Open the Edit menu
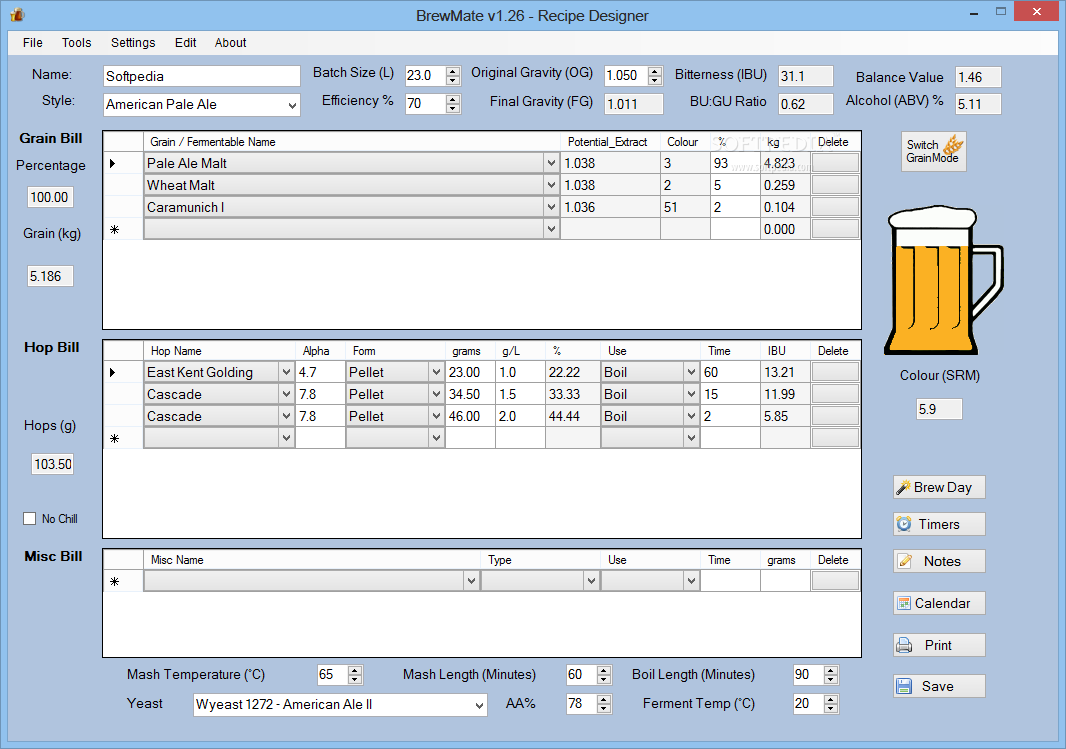This screenshot has width=1066, height=749. tap(186, 43)
